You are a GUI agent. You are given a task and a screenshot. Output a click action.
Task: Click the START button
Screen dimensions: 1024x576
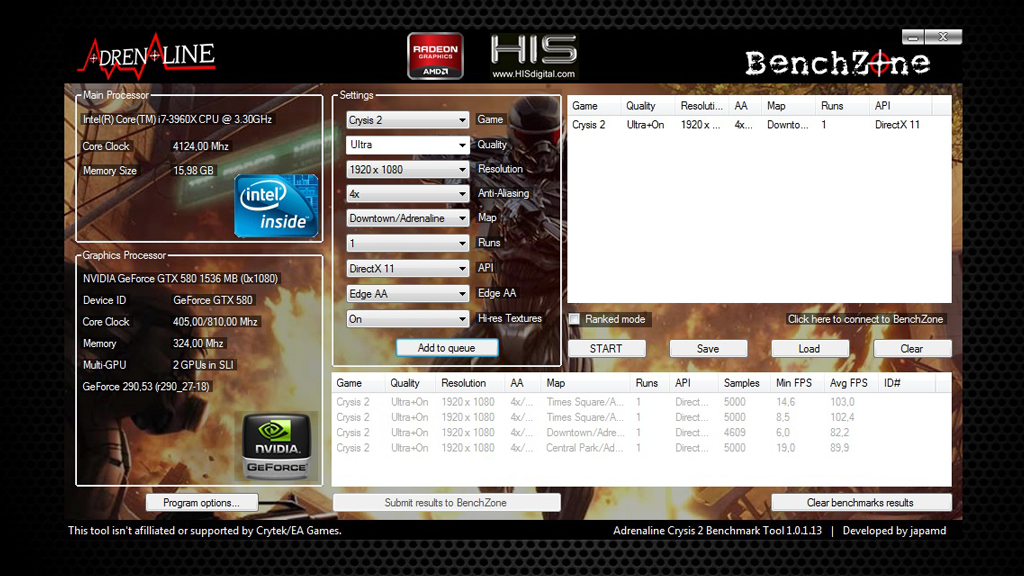click(607, 349)
